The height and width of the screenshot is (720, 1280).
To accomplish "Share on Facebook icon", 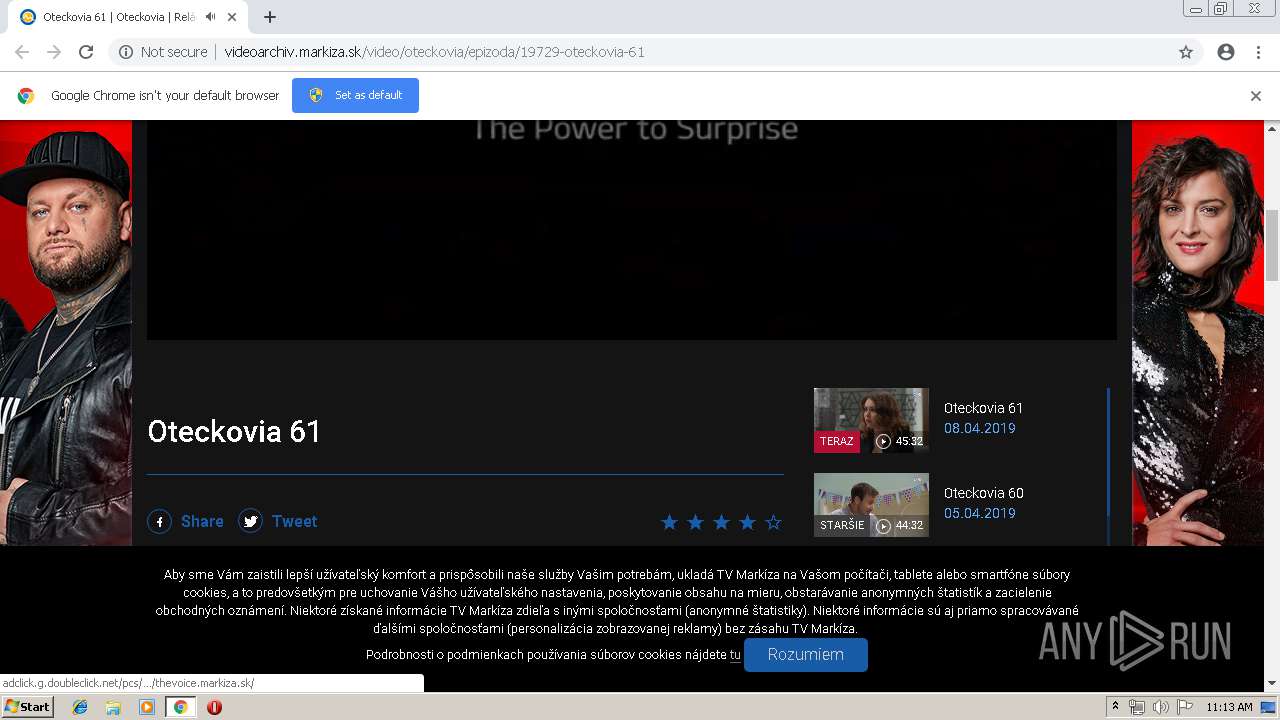I will click(160, 521).
